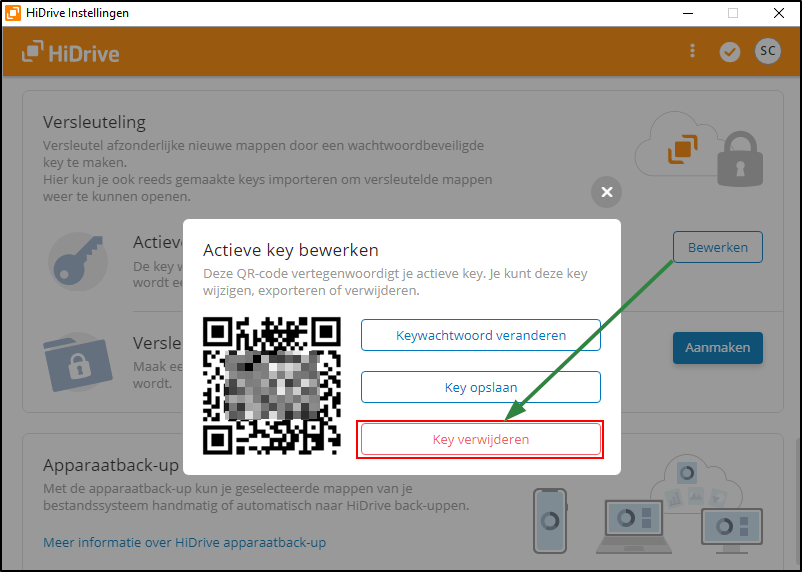Open the three-dot more options menu
Viewport: 802px width, 572px height.
pos(693,51)
